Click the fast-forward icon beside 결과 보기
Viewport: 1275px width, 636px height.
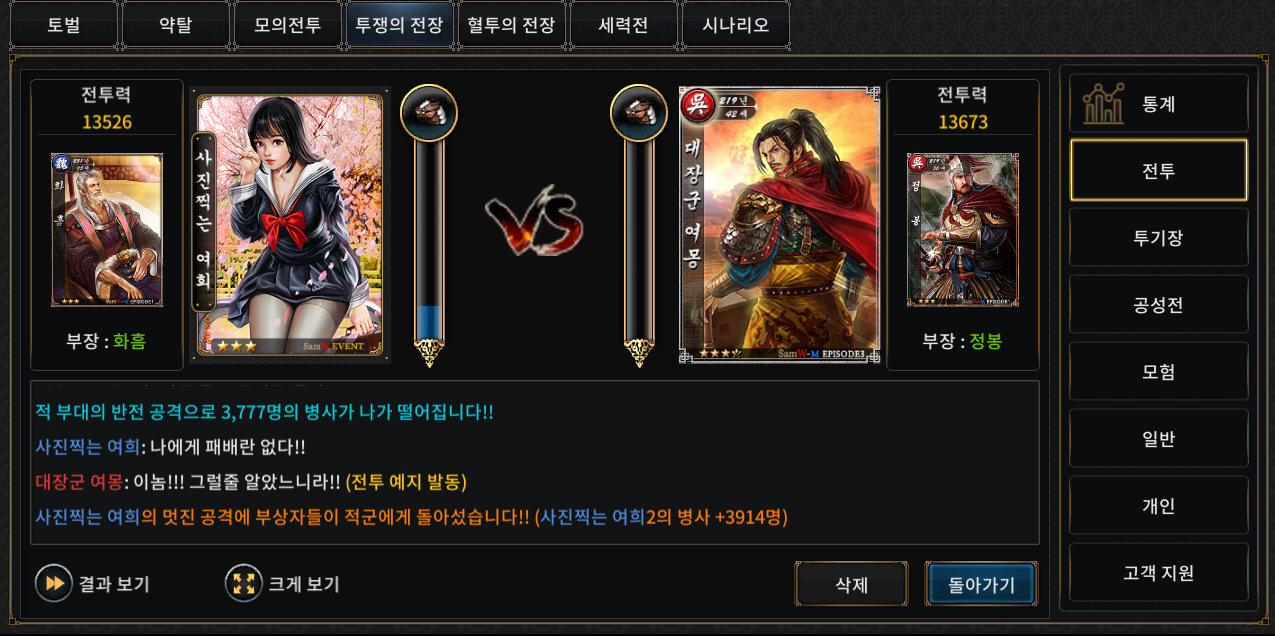coord(54,584)
